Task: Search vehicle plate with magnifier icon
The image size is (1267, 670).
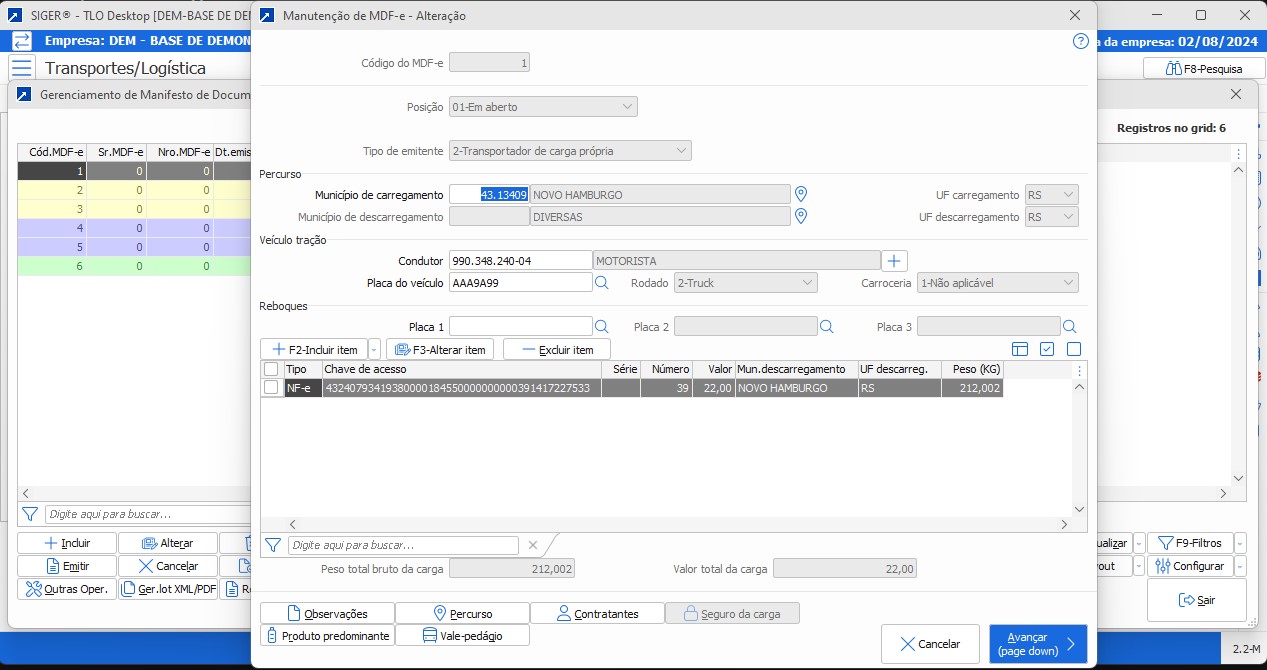Action: click(x=602, y=283)
